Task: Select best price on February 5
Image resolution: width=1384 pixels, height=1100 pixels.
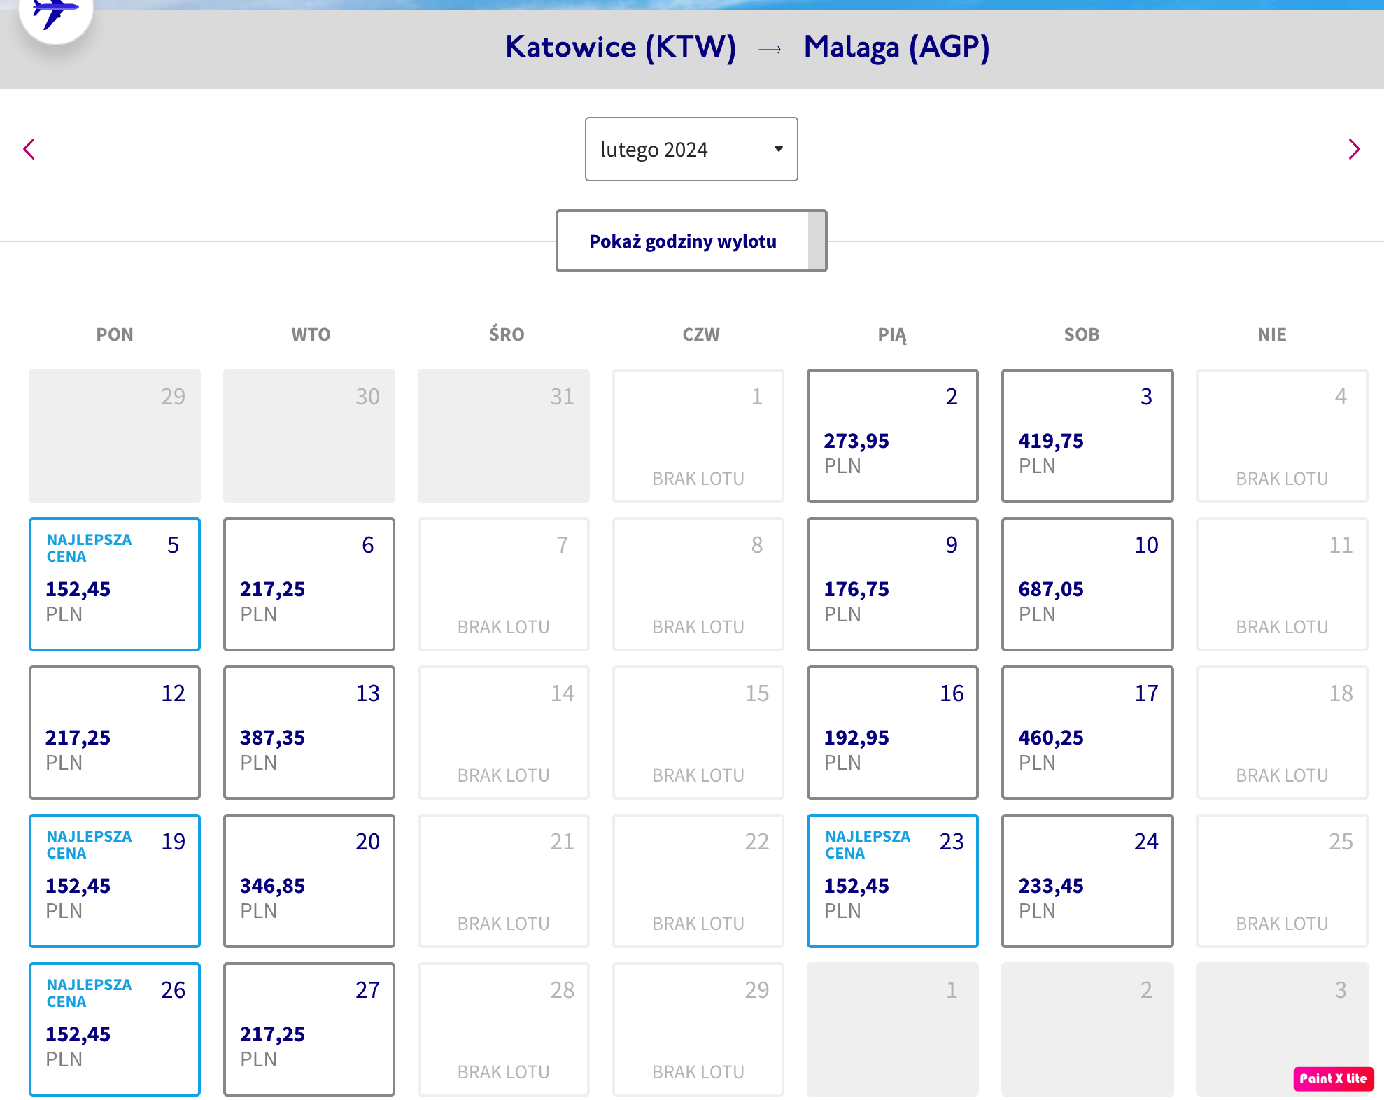Action: tap(115, 584)
